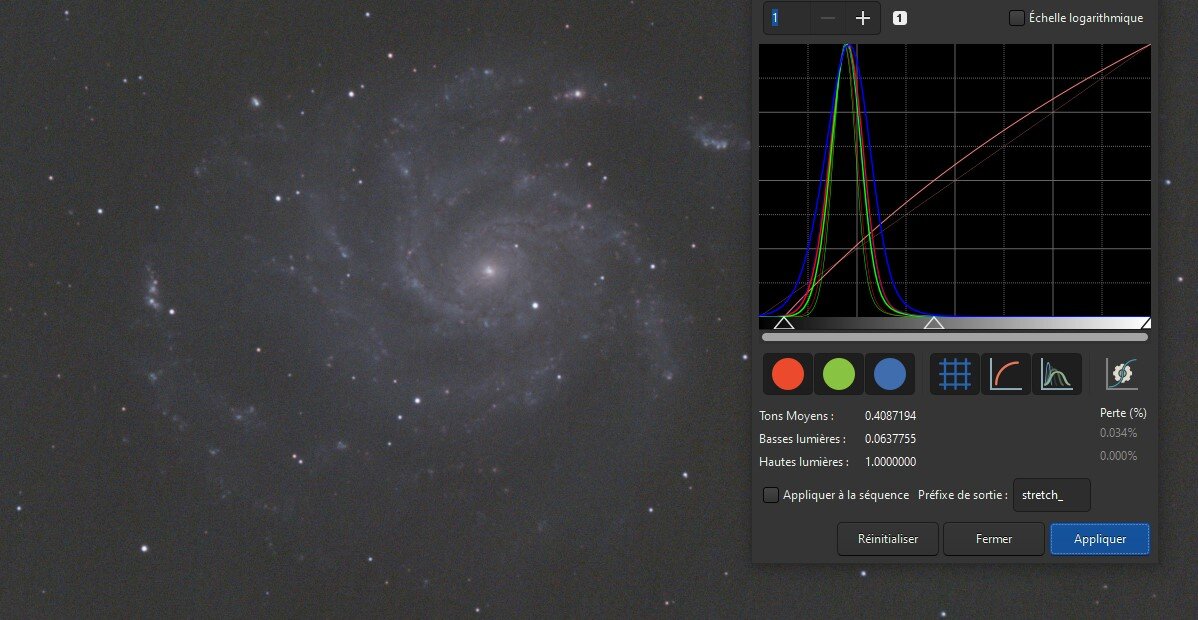Click the galaxy core in the image
Image resolution: width=1198 pixels, height=620 pixels.
coord(488,270)
